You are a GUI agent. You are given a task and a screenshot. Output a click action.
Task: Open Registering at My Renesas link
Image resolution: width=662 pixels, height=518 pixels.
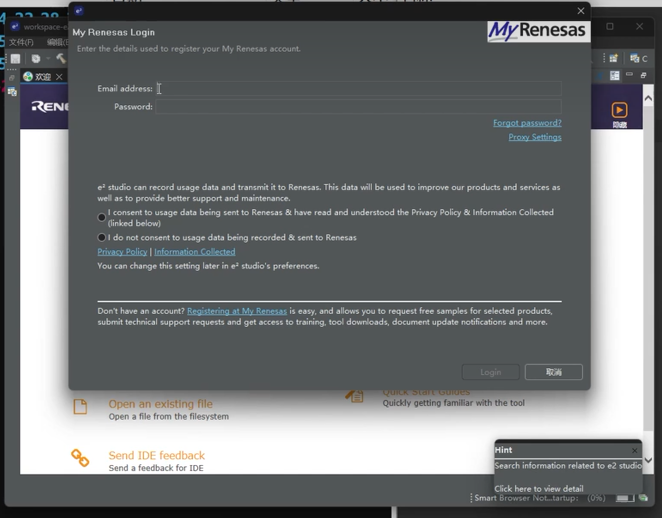coord(237,311)
